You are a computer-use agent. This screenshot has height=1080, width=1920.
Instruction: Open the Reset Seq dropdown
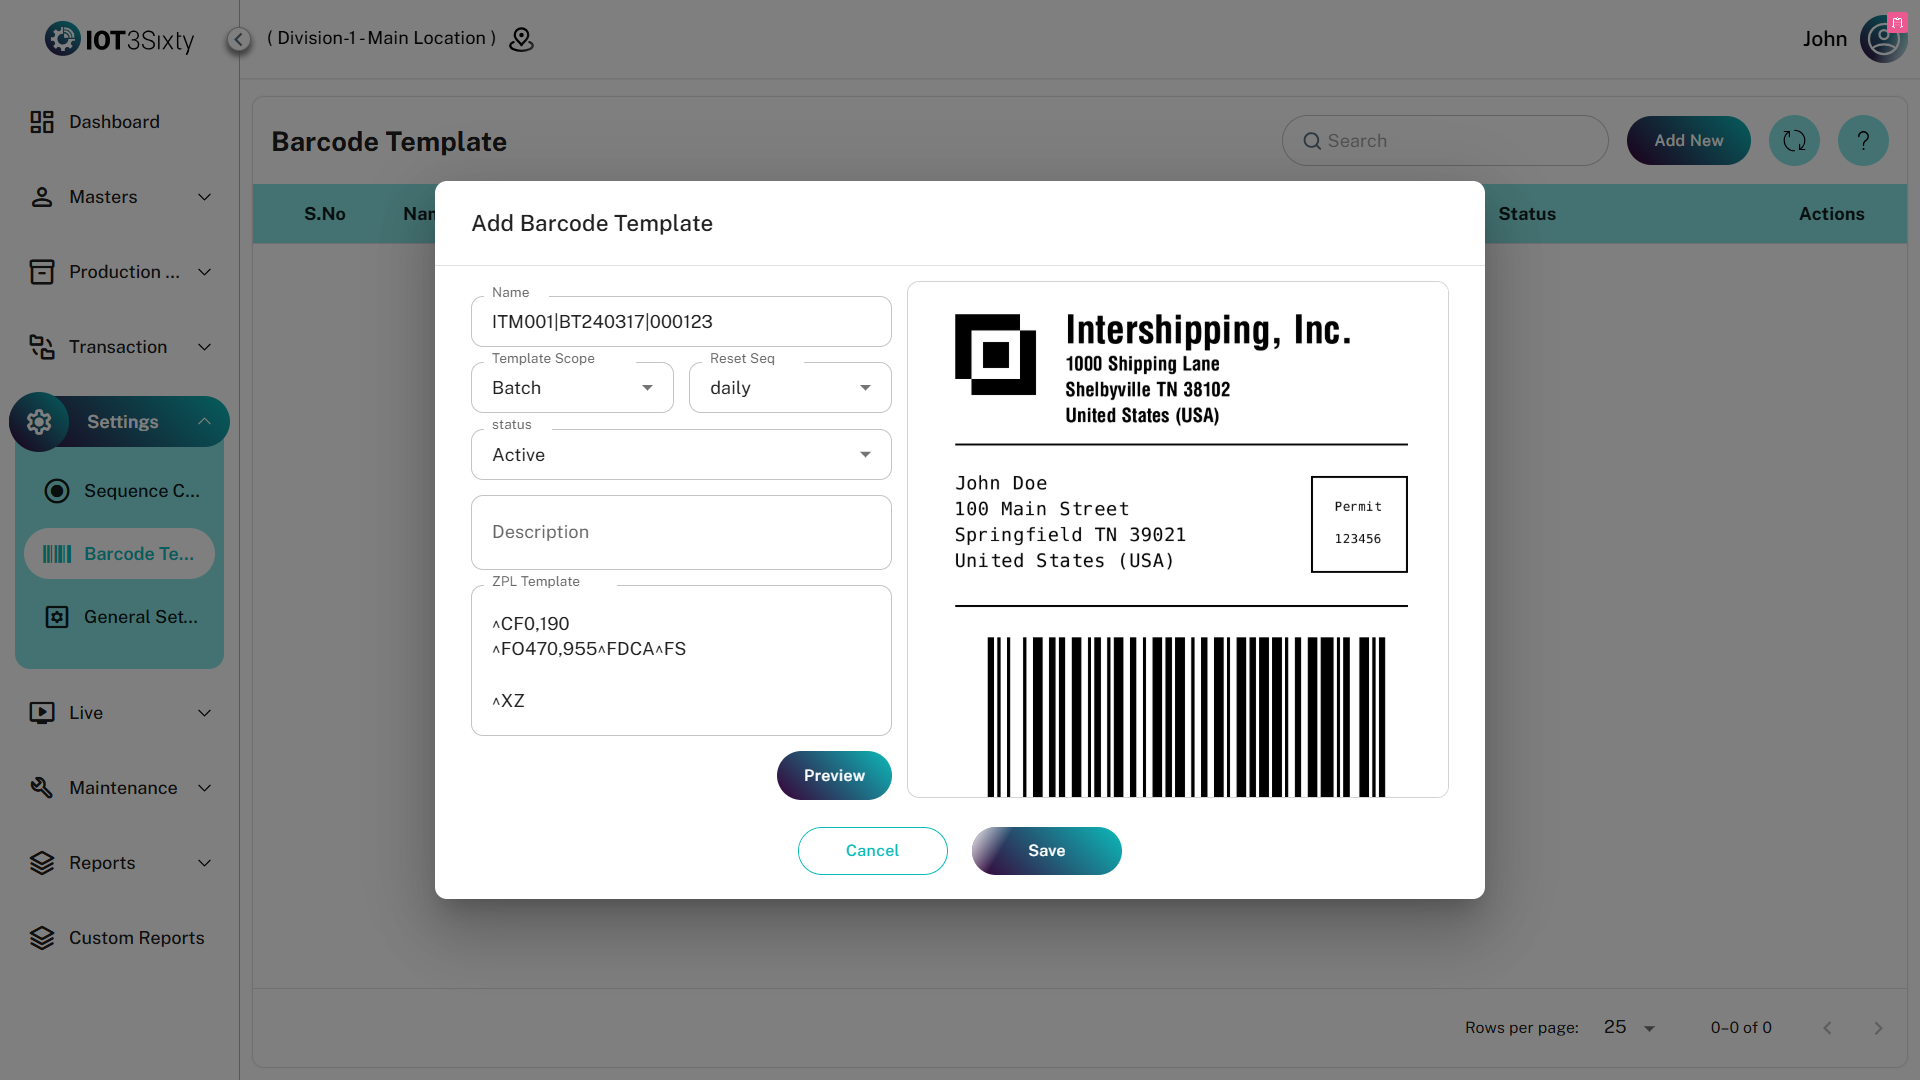[790, 388]
